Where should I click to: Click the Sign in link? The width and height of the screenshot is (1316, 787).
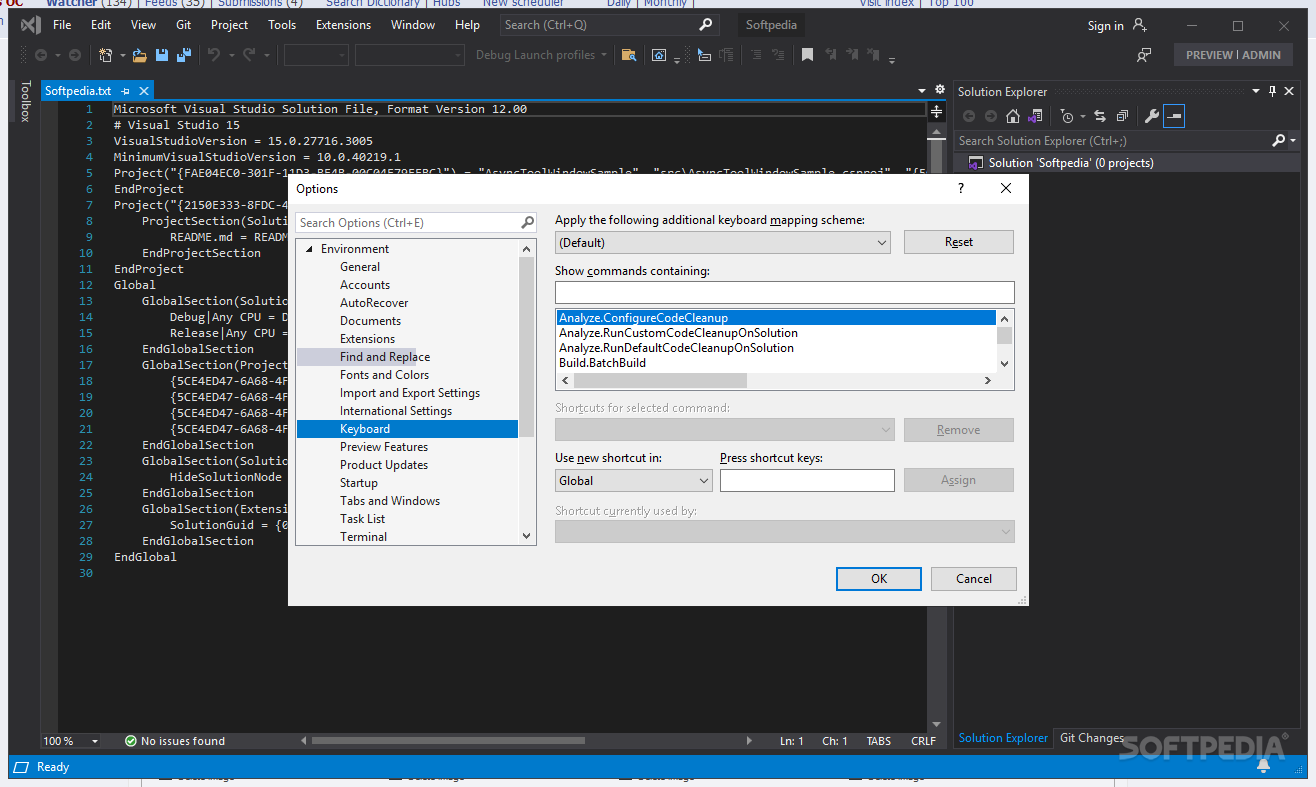[1105, 26]
